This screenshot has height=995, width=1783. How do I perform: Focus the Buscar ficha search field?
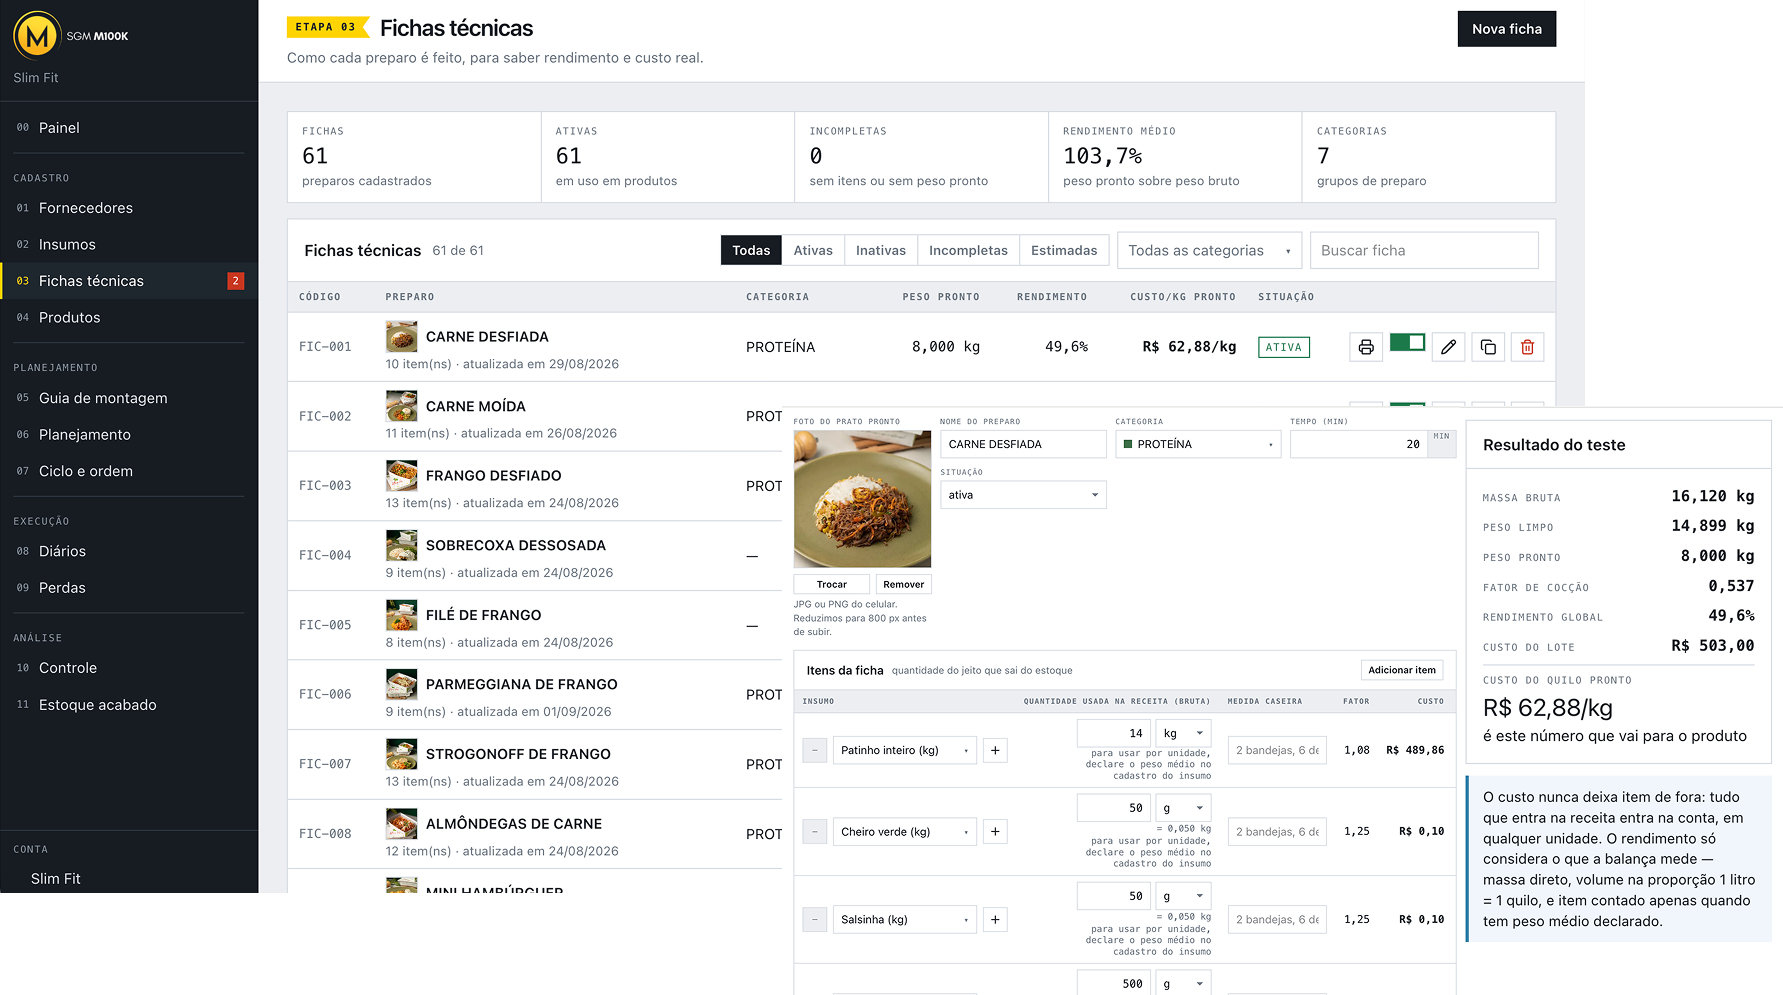1424,251
